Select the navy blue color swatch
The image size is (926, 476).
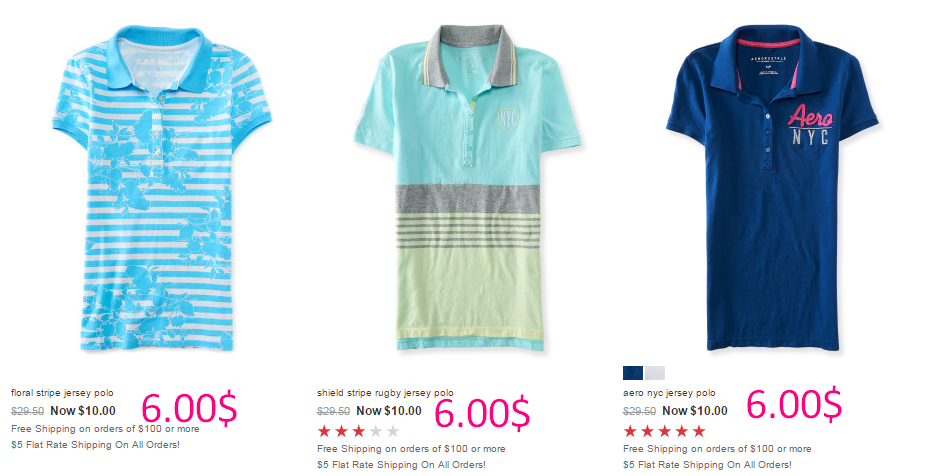[633, 373]
